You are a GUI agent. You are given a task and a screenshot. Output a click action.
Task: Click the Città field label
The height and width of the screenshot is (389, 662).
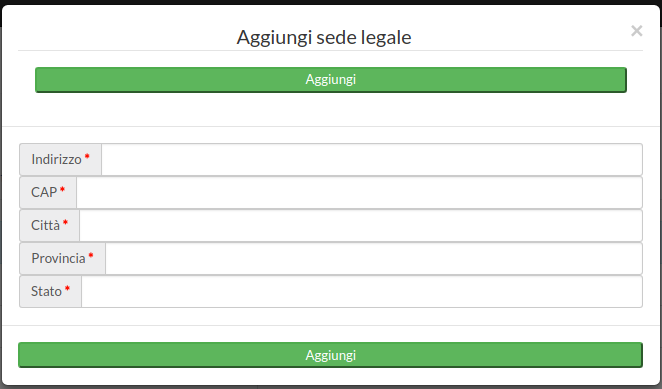[x=46, y=225]
